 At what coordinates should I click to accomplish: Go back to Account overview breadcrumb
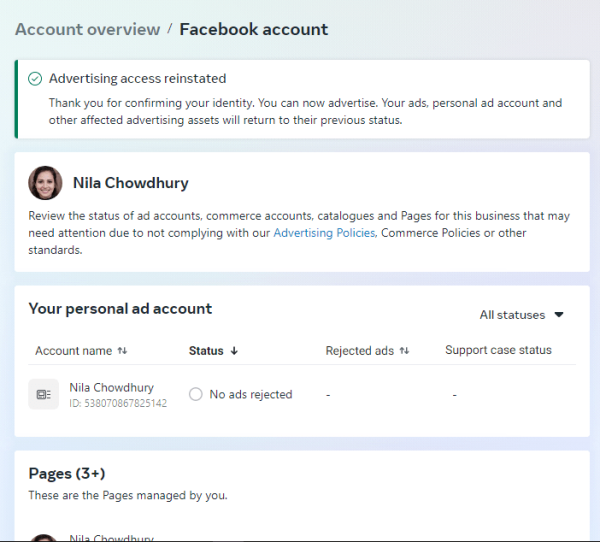click(x=88, y=29)
